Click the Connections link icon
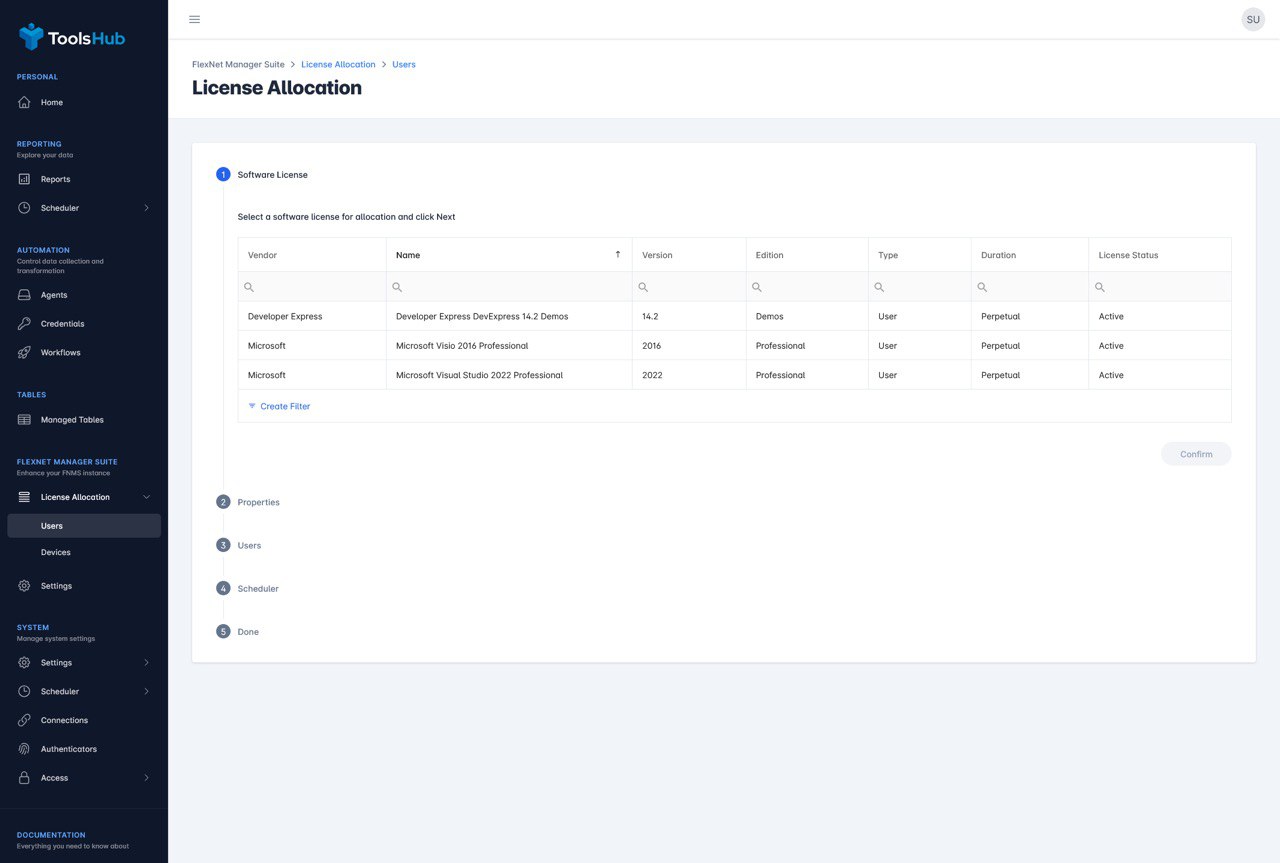Image resolution: width=1280 pixels, height=863 pixels. 24,720
